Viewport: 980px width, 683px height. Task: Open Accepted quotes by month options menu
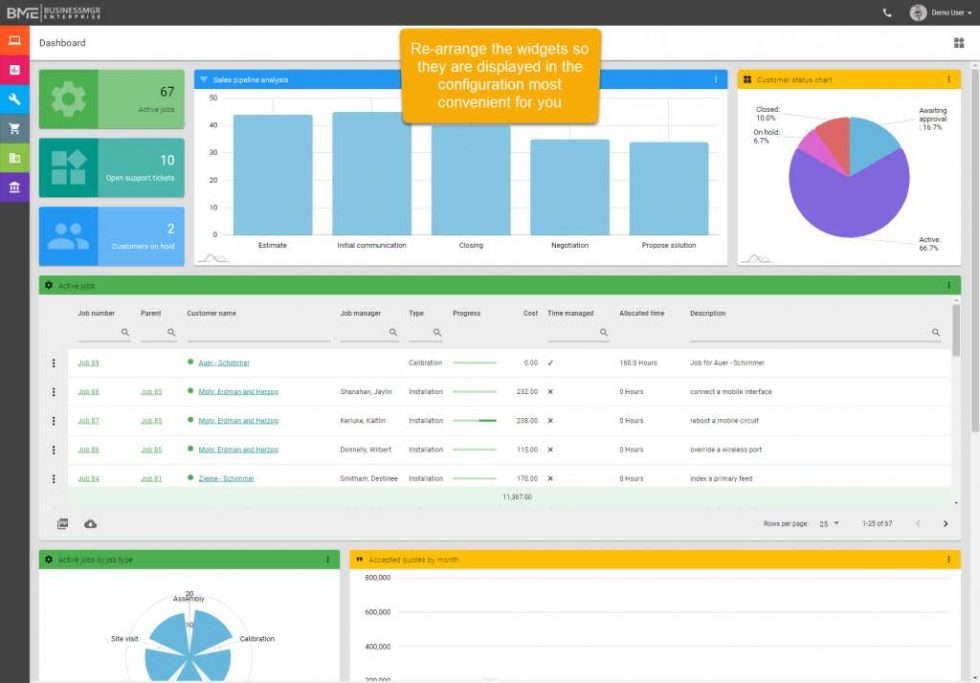click(x=949, y=559)
